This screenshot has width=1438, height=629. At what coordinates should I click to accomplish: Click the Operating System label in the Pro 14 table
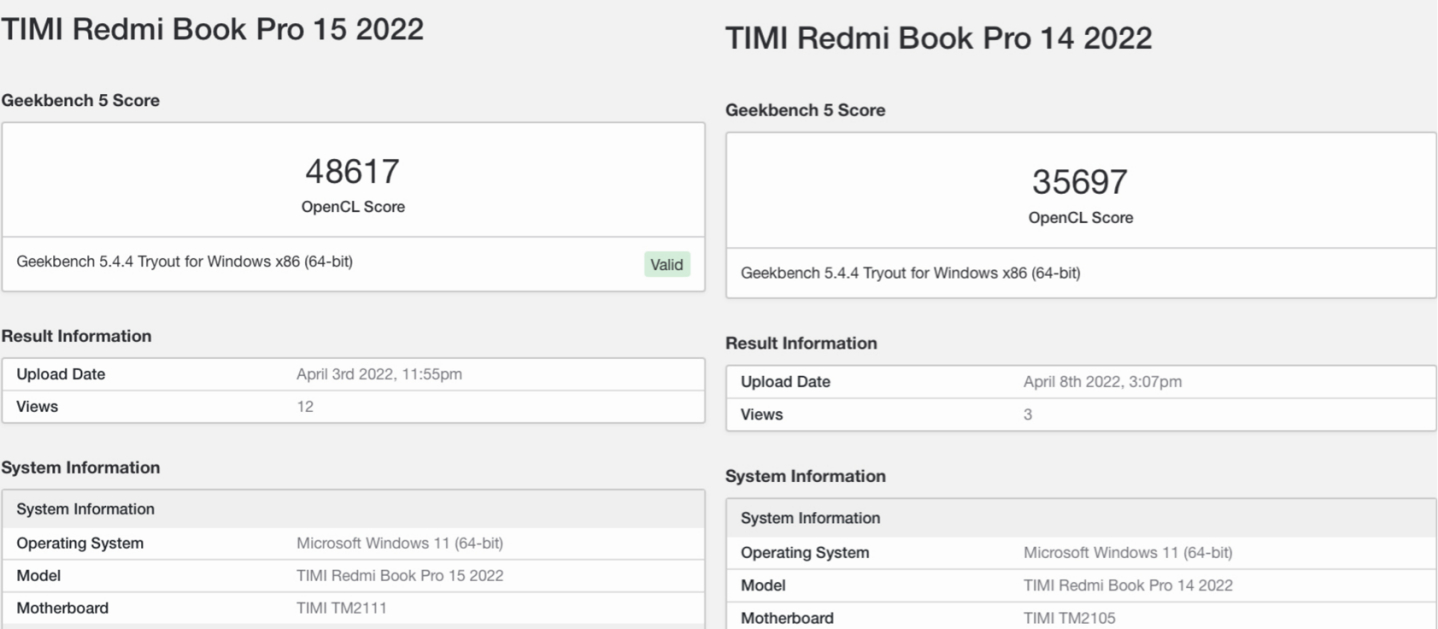click(805, 553)
